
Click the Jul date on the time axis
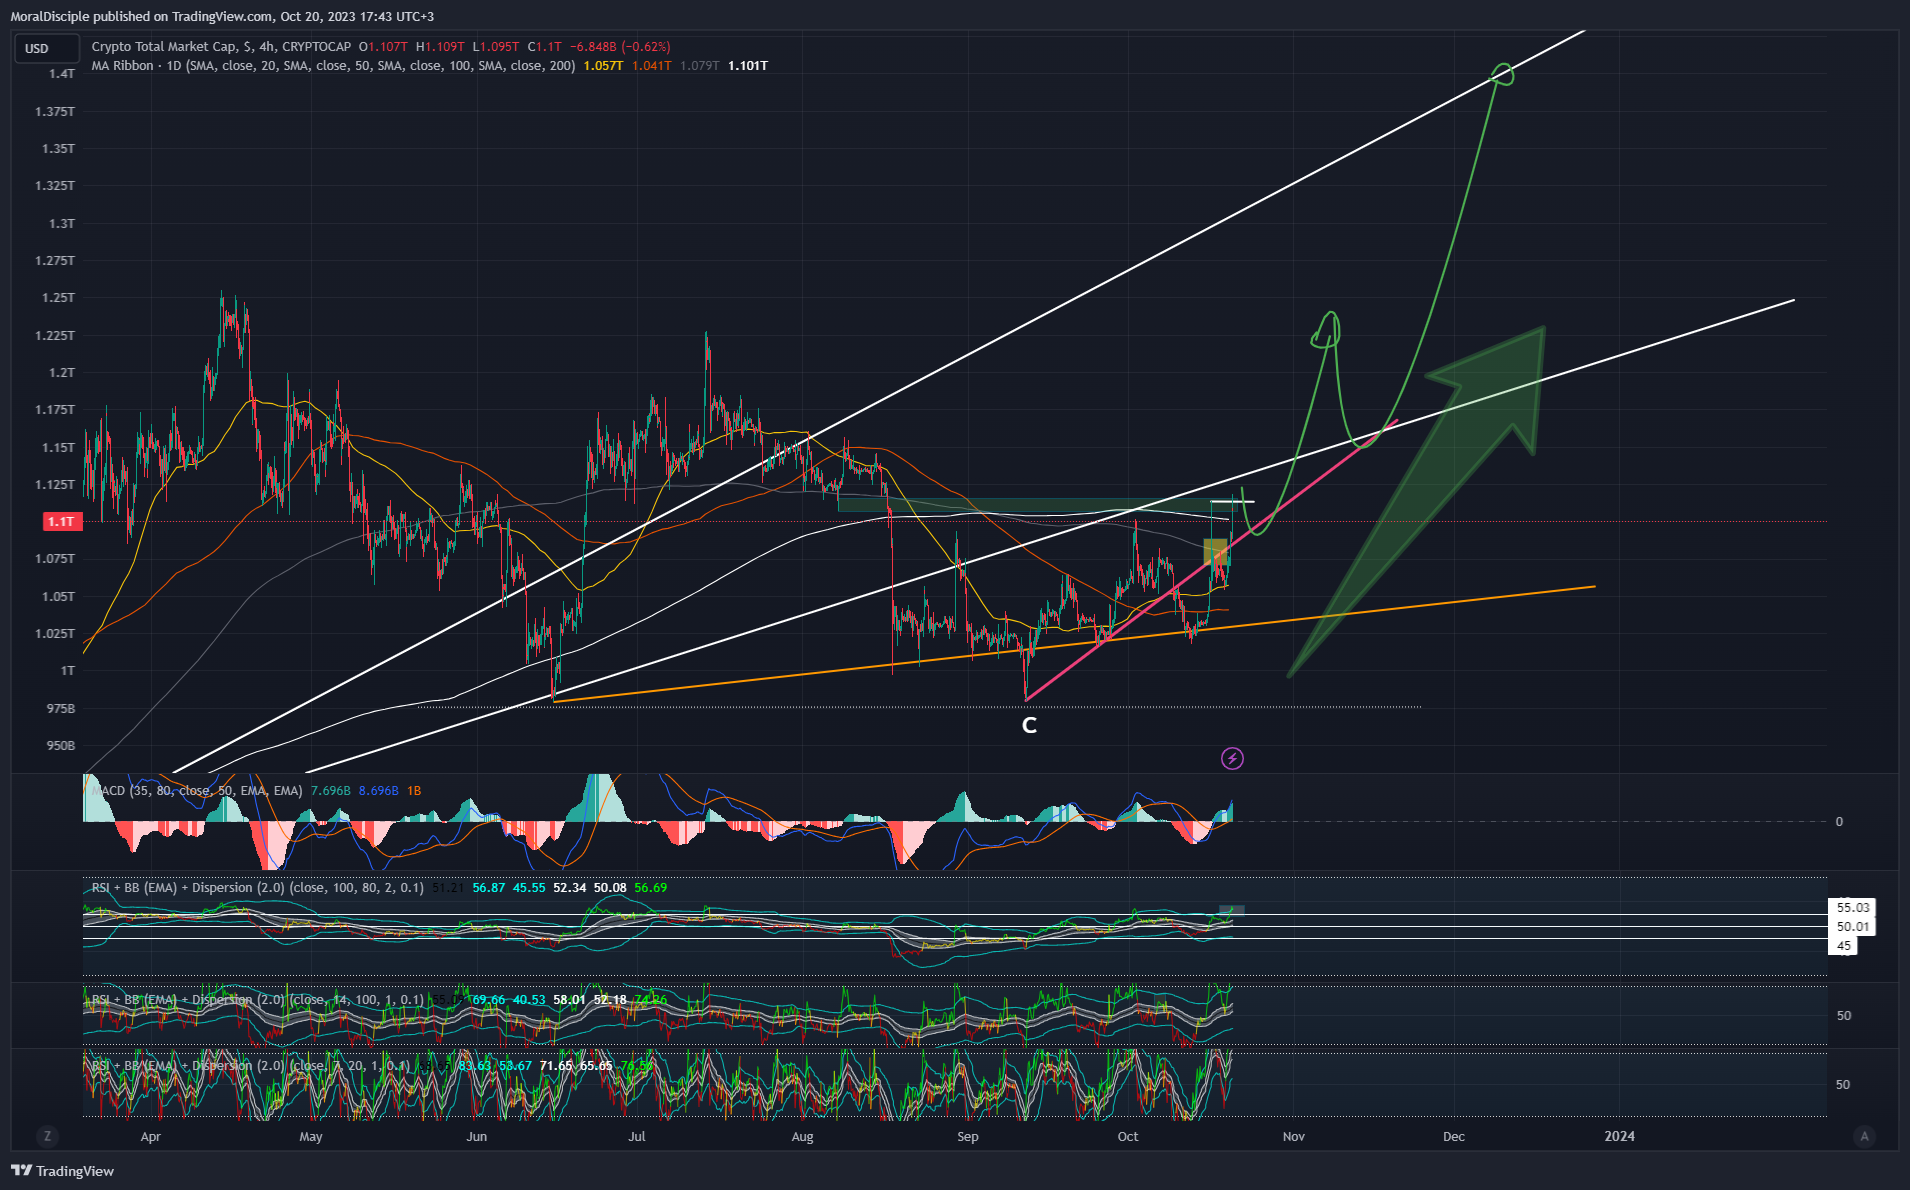[637, 1137]
